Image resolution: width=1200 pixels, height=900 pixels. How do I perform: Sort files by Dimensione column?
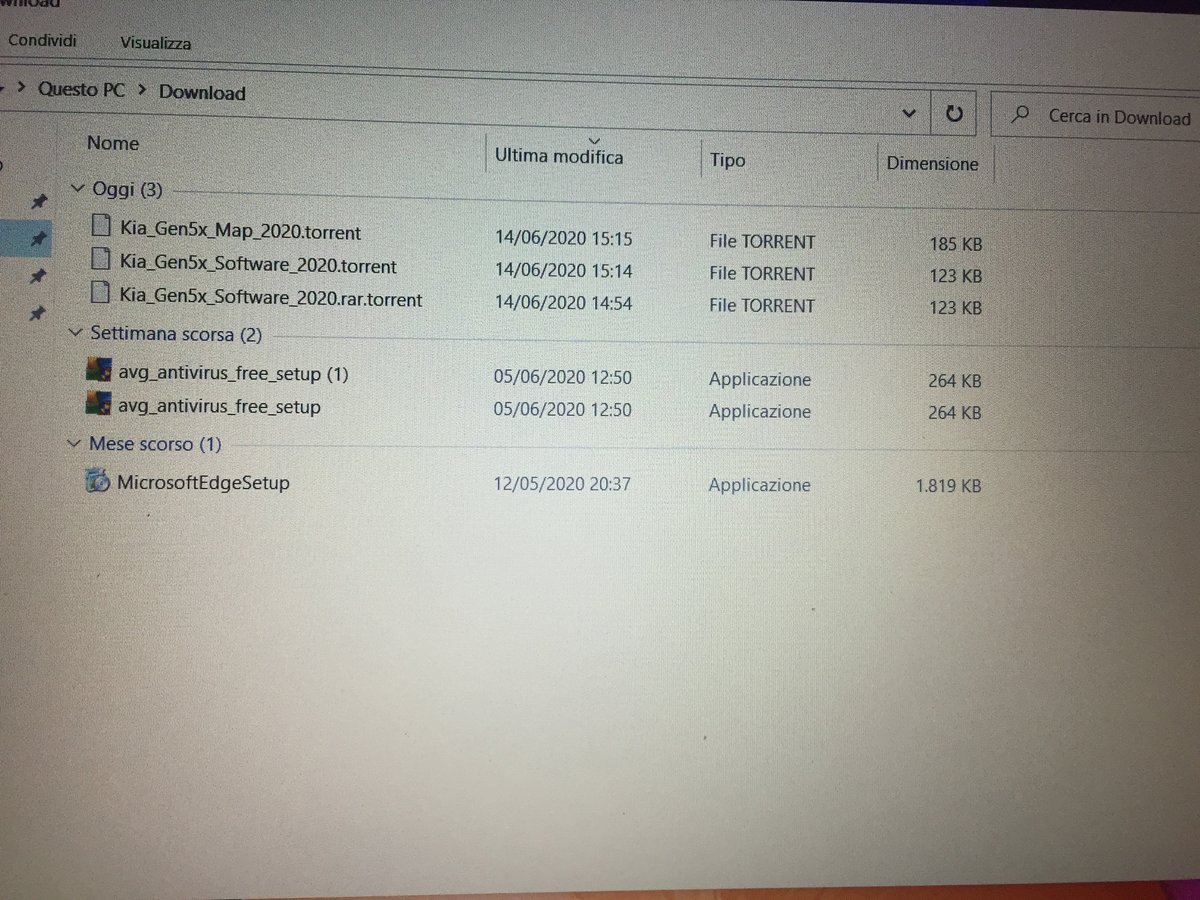[932, 163]
